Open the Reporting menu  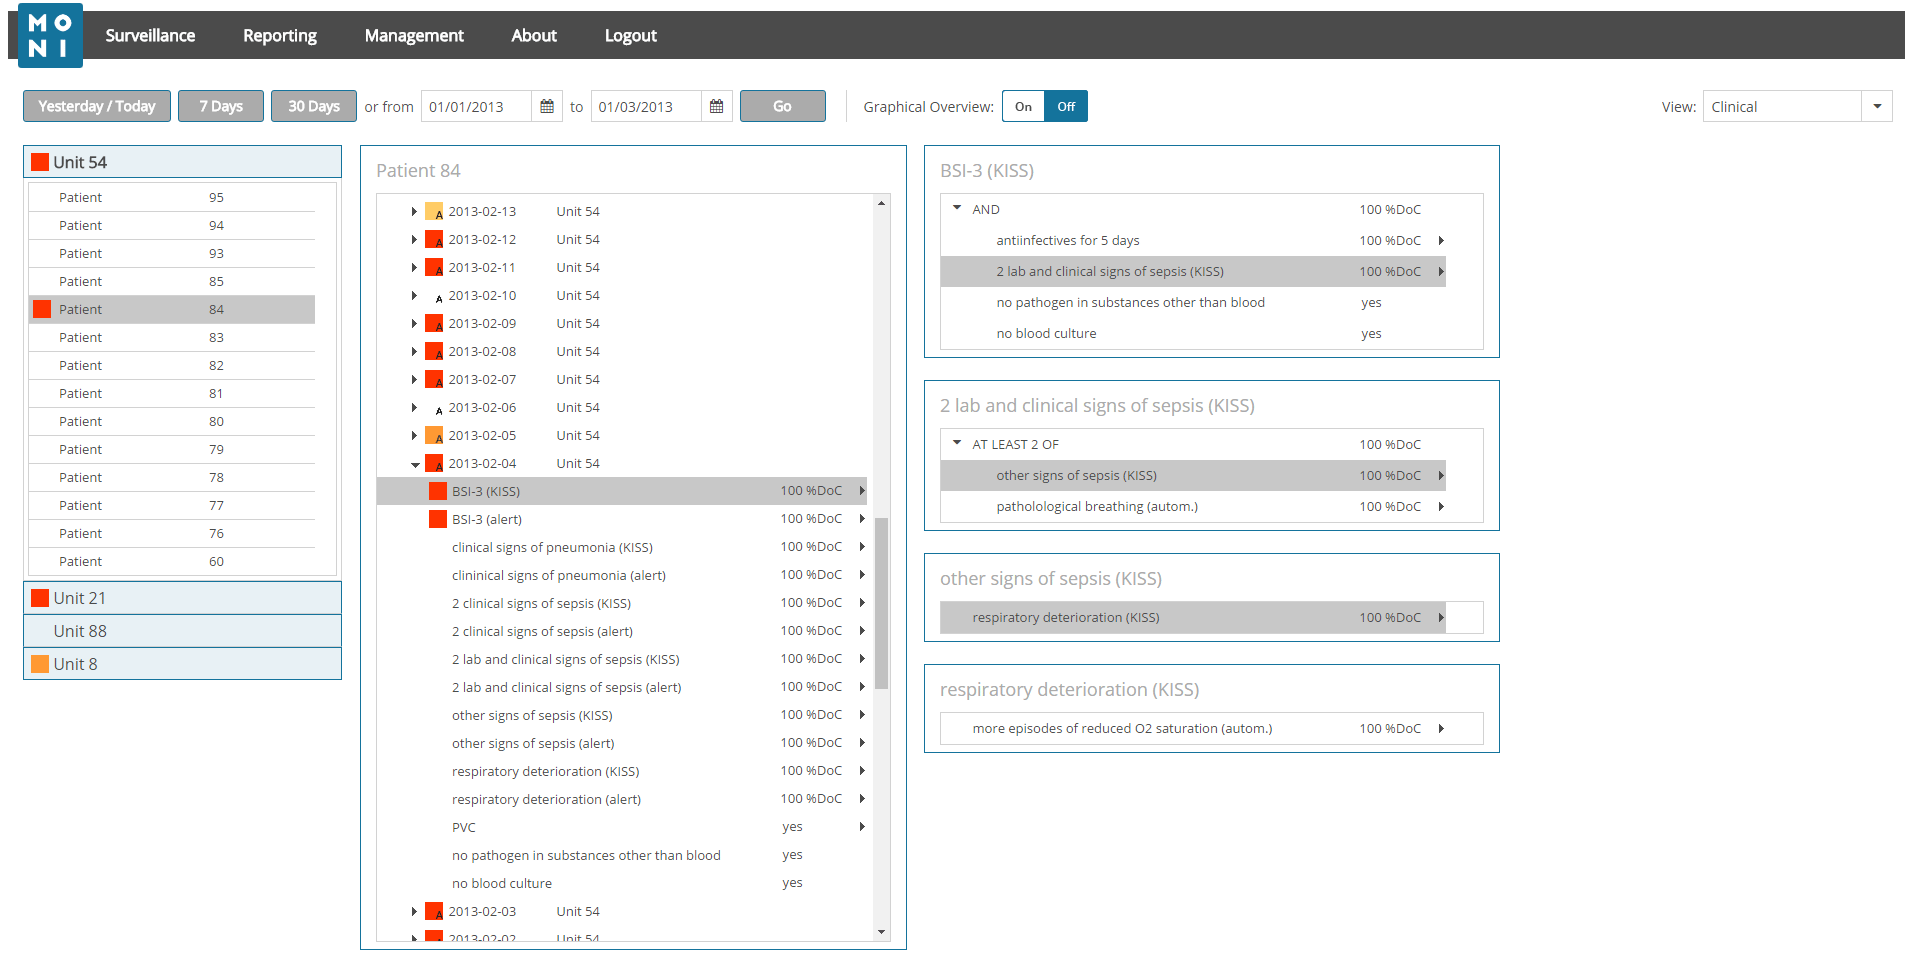coord(280,35)
